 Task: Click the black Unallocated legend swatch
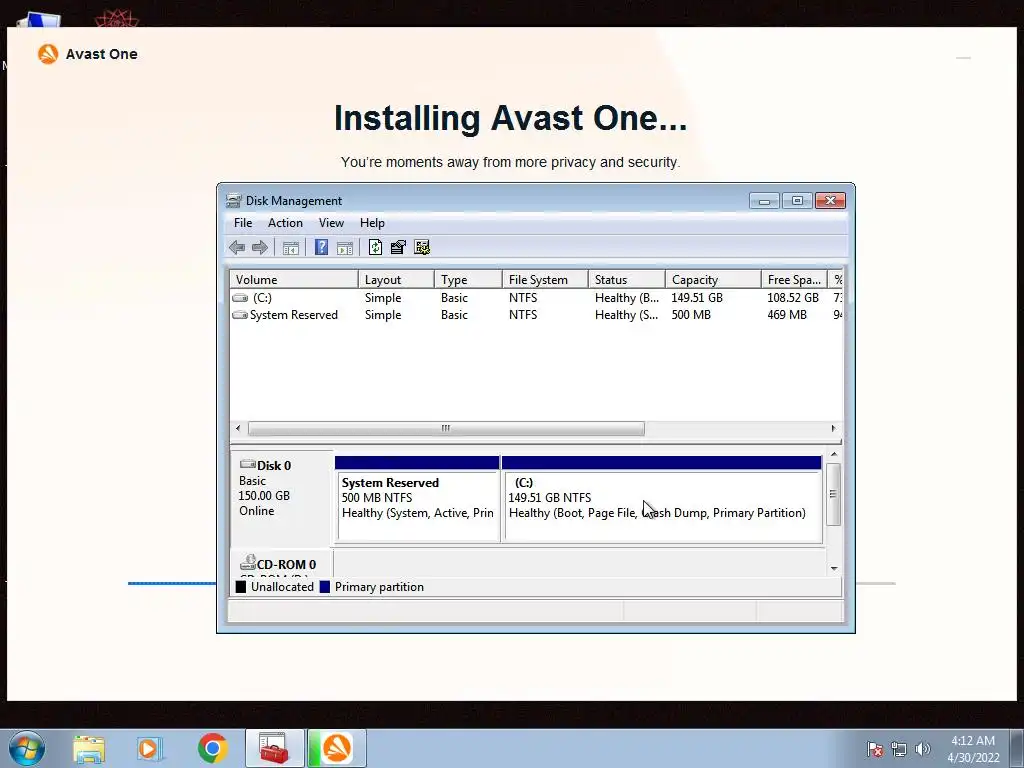point(241,586)
